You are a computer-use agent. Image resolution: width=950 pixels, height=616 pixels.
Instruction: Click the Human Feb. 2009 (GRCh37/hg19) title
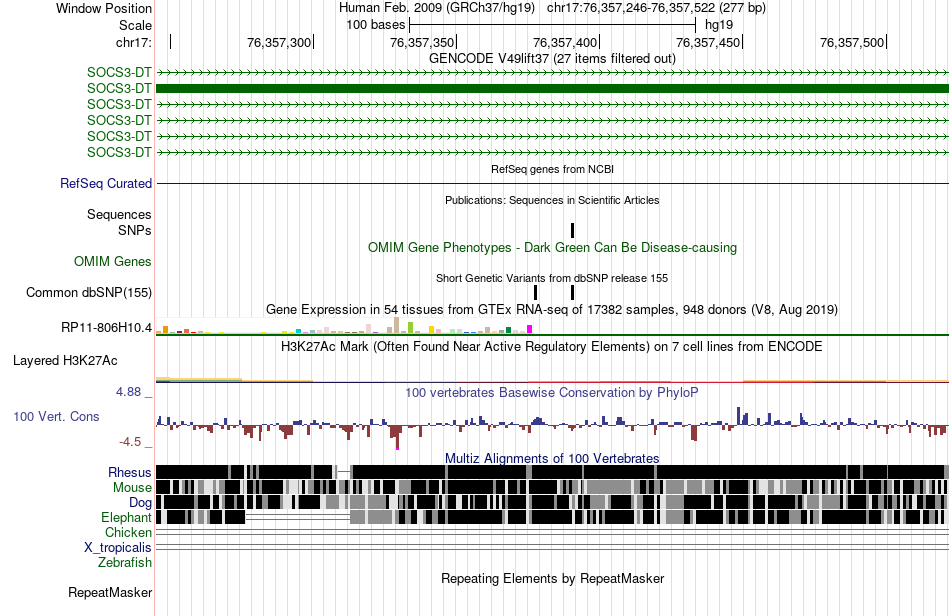pos(437,8)
